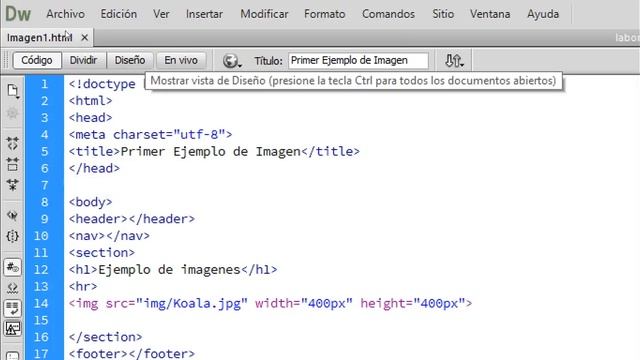Image resolution: width=640 pixels, height=360 pixels.
Task: Click the Select Parent Tag icon
Action: click(12, 215)
